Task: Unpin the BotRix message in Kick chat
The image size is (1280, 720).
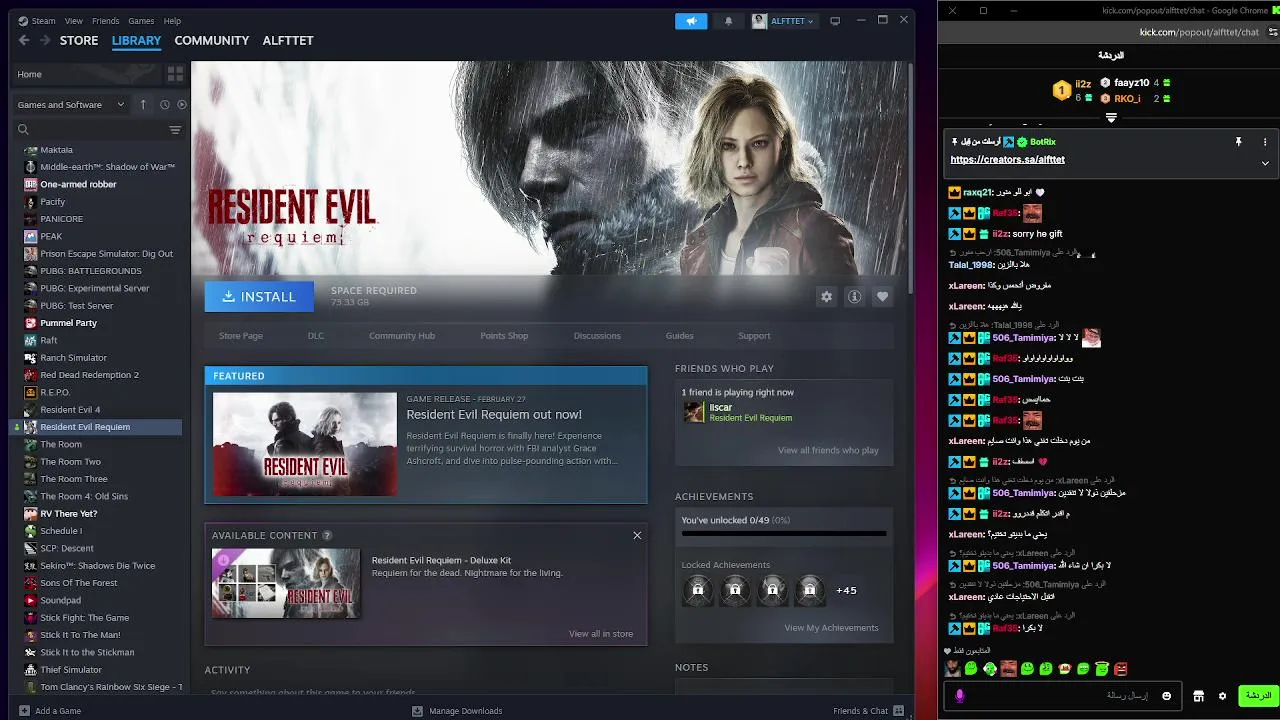Action: [1238, 142]
